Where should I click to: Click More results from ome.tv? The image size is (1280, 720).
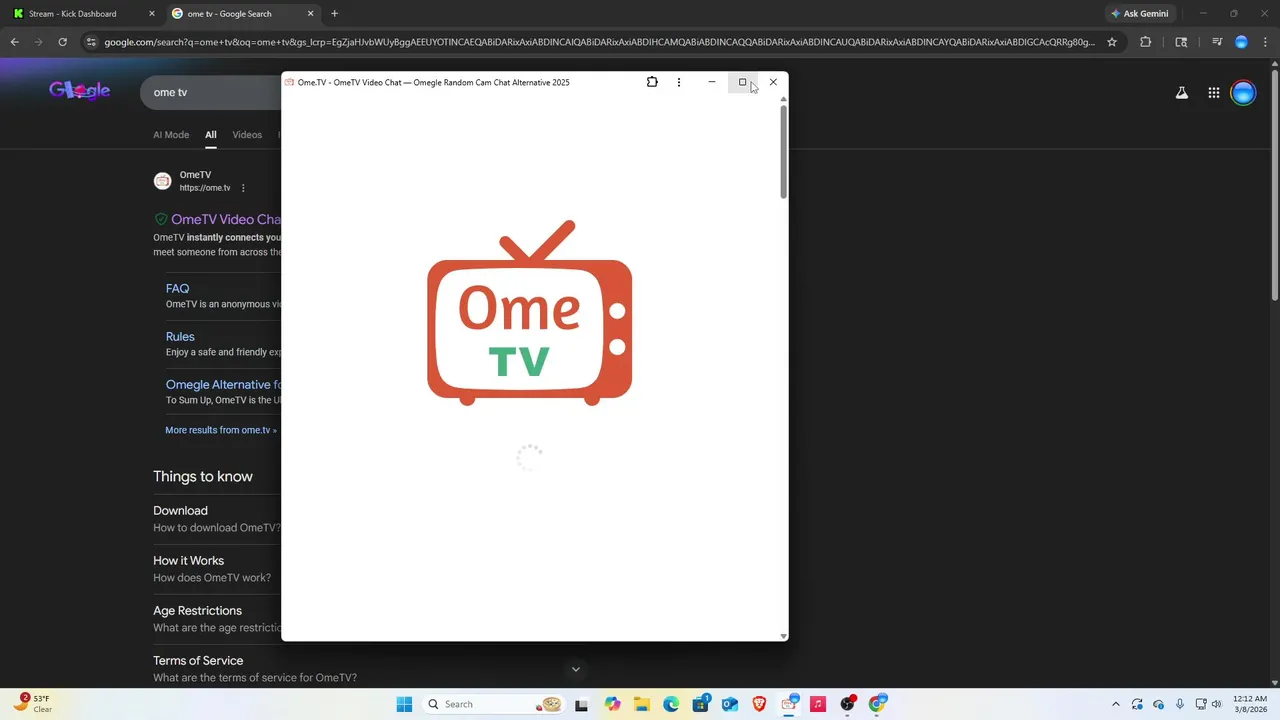coord(220,430)
